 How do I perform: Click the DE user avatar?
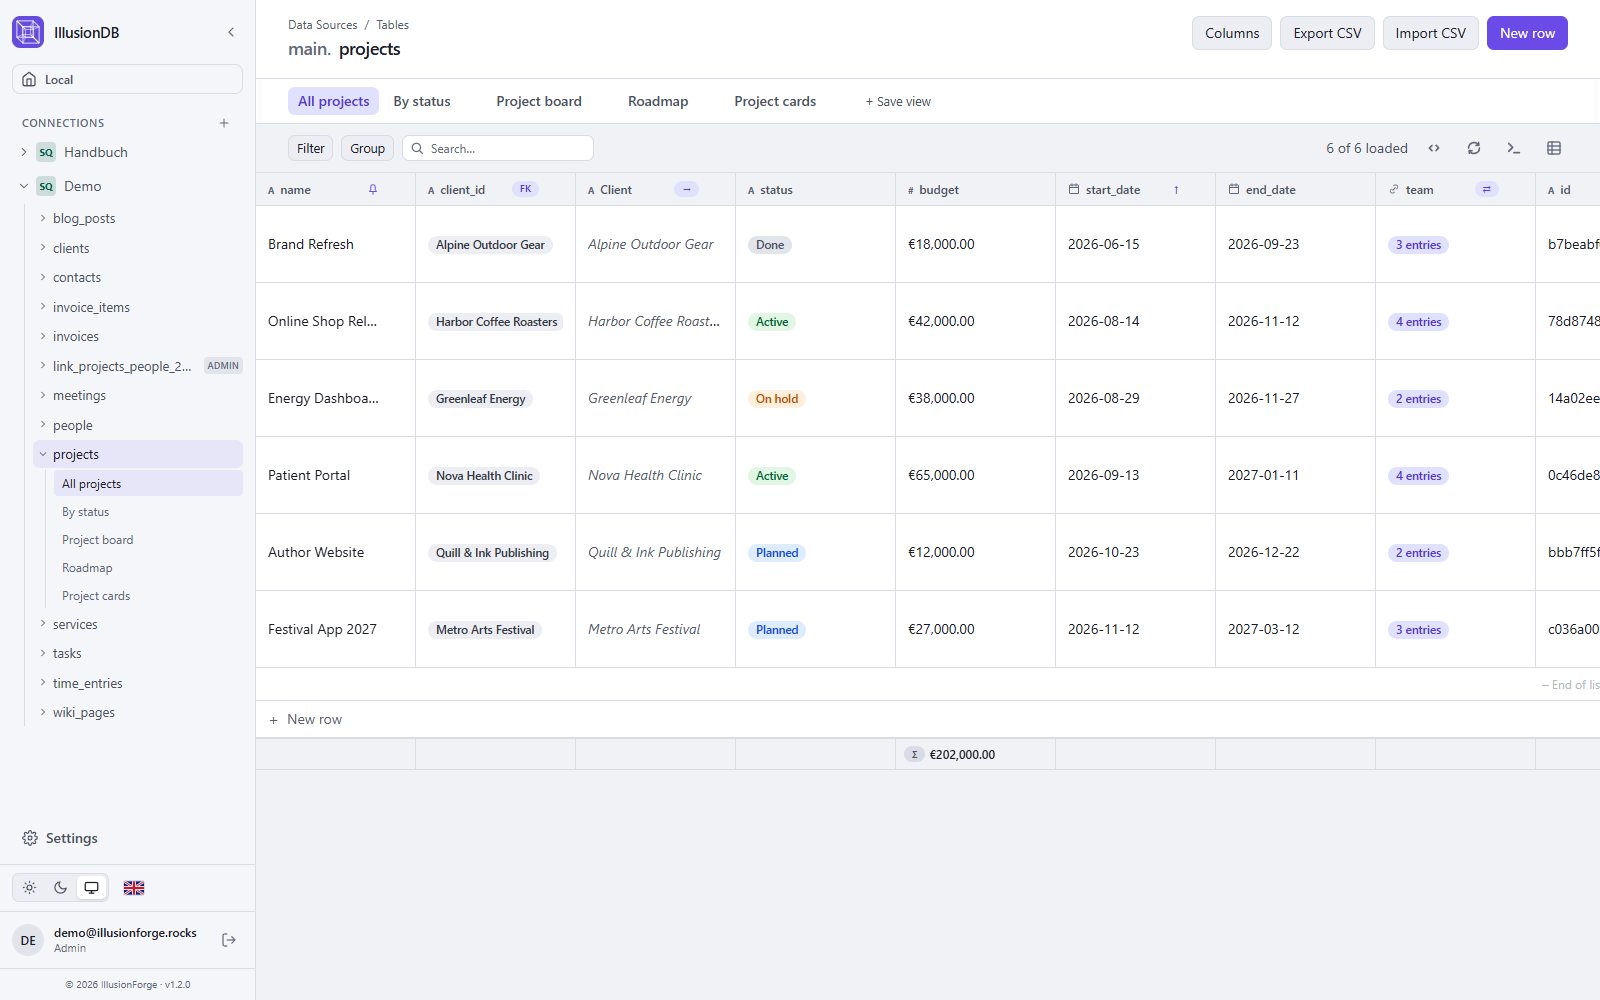click(28, 940)
